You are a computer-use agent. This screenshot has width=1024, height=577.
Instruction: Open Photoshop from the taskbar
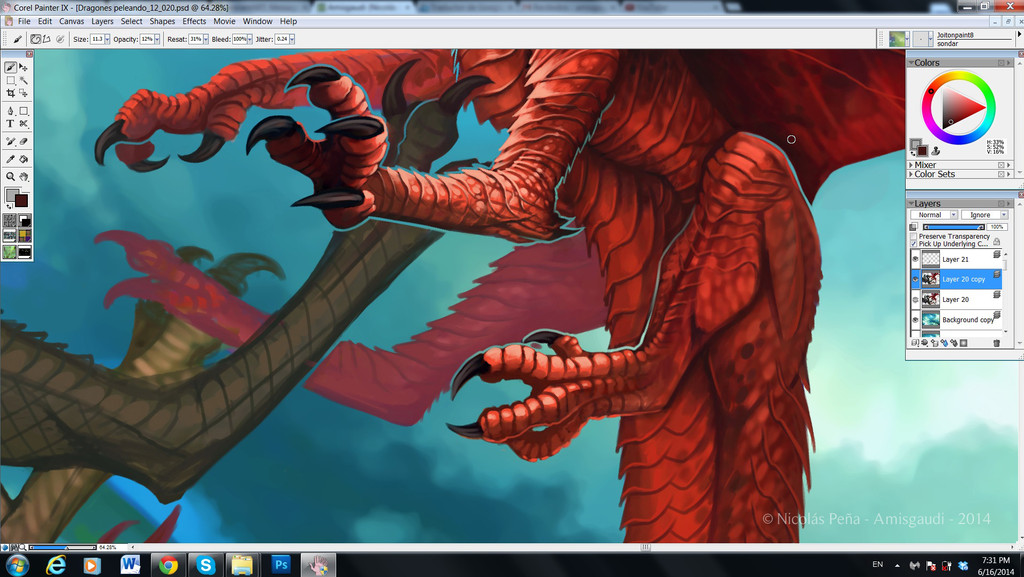(x=281, y=565)
